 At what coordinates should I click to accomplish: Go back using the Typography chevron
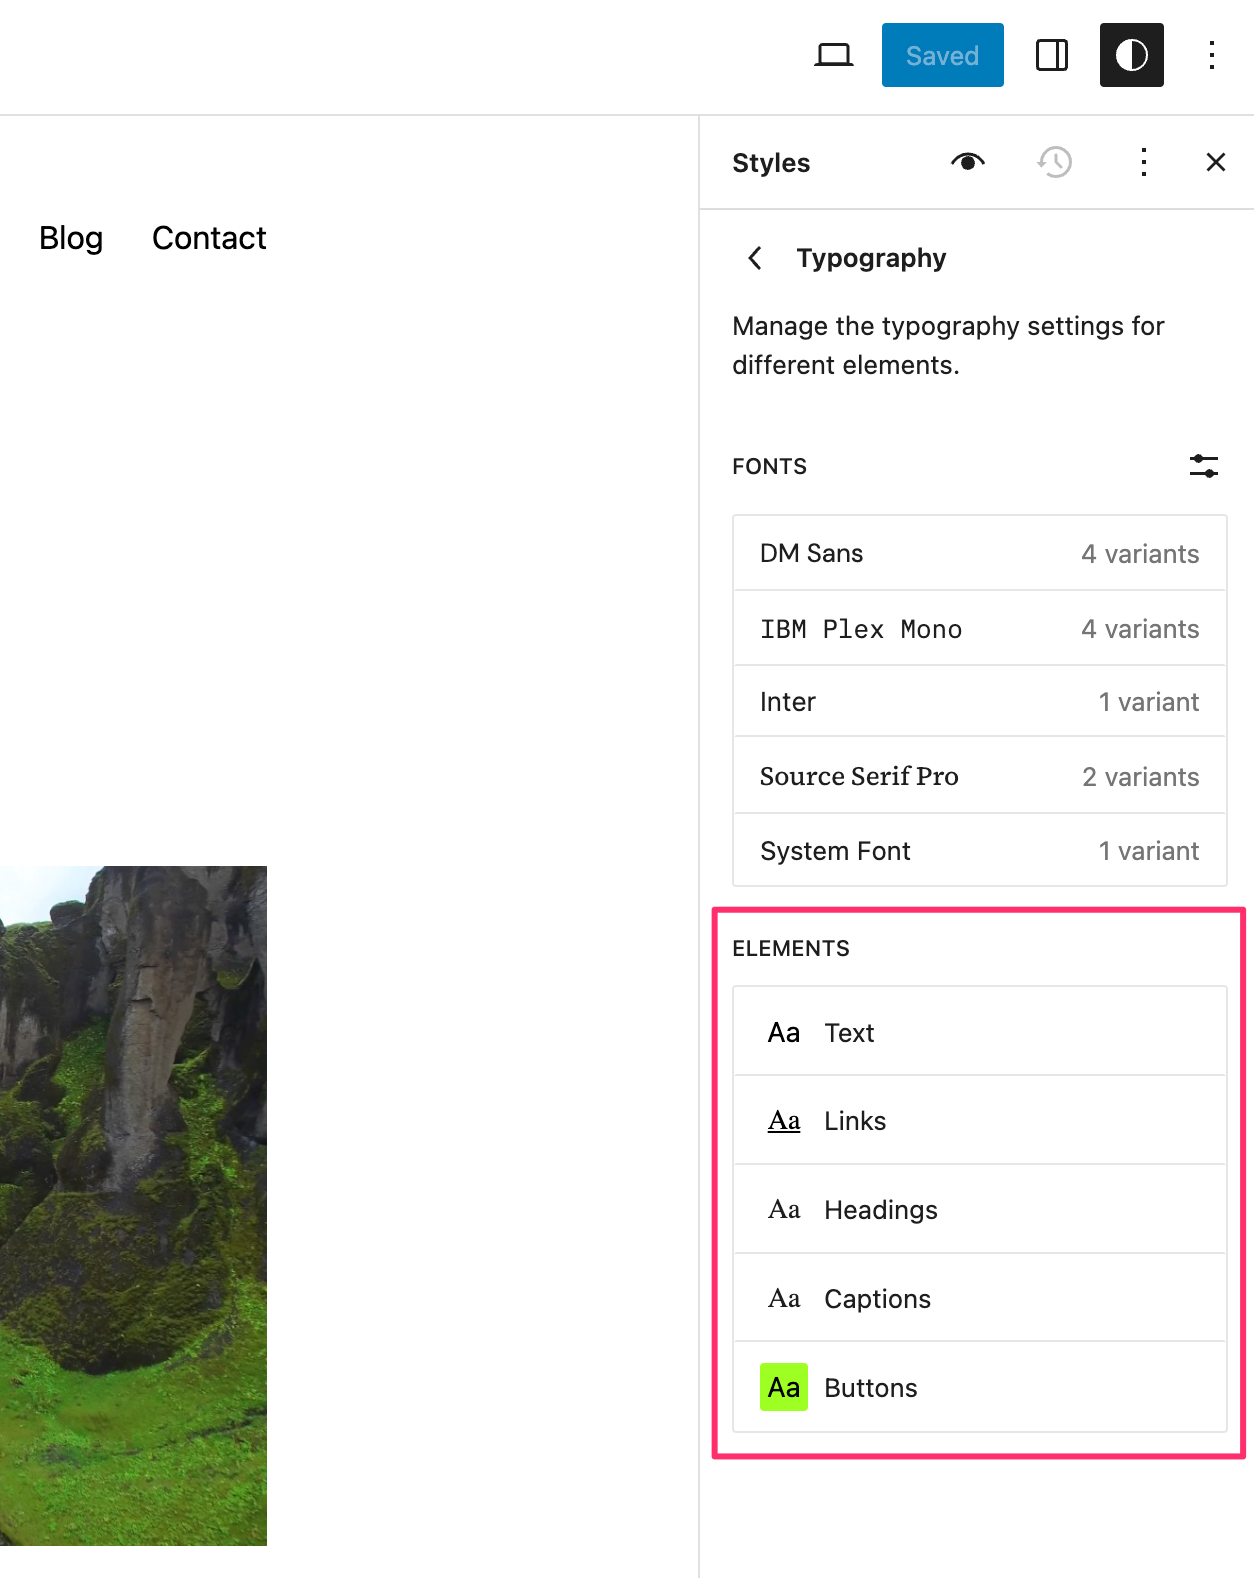point(755,258)
